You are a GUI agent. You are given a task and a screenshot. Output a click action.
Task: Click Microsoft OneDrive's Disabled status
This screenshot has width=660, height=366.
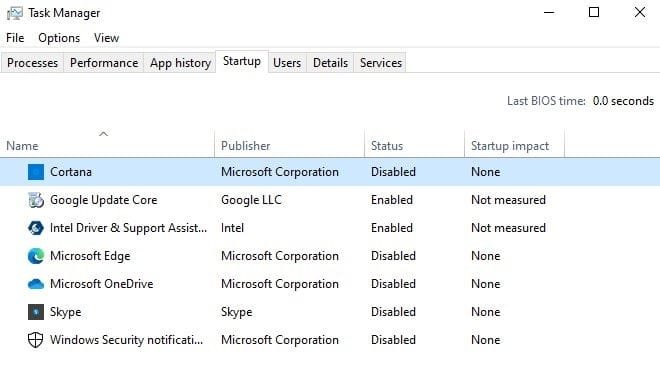(393, 284)
